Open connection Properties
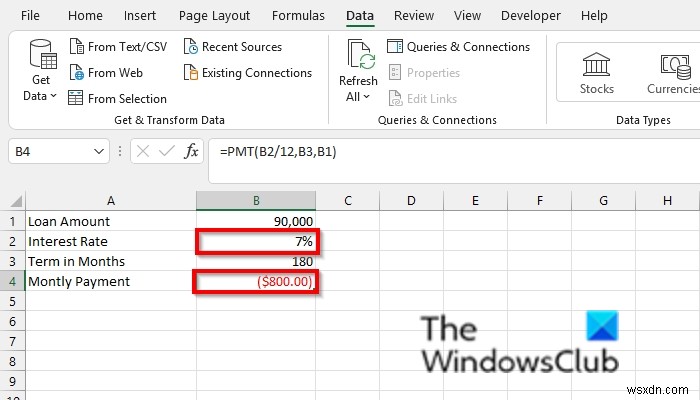 [424, 72]
